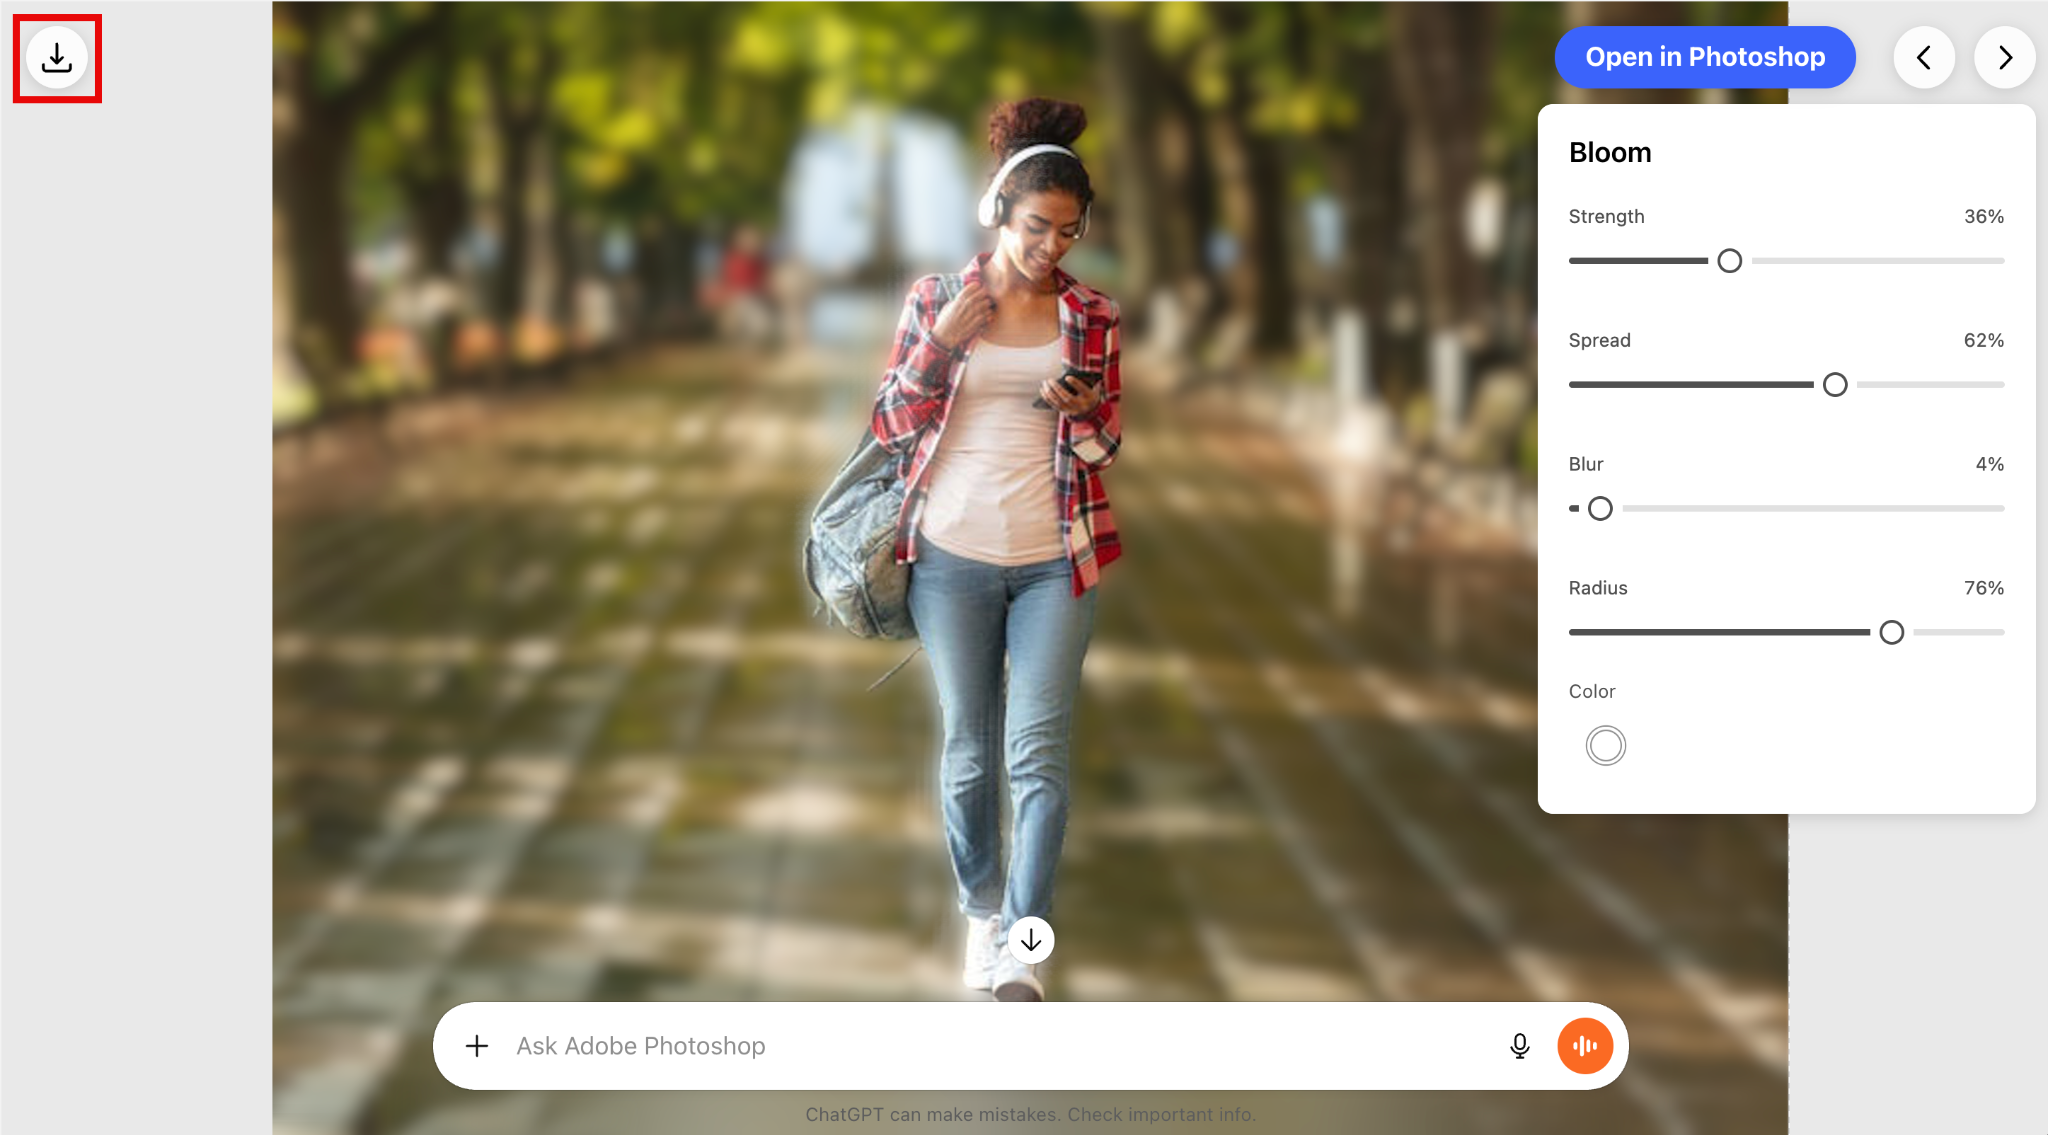Go to the previous effect with left chevron
Viewport: 2048px width, 1135px height.
pos(1923,58)
